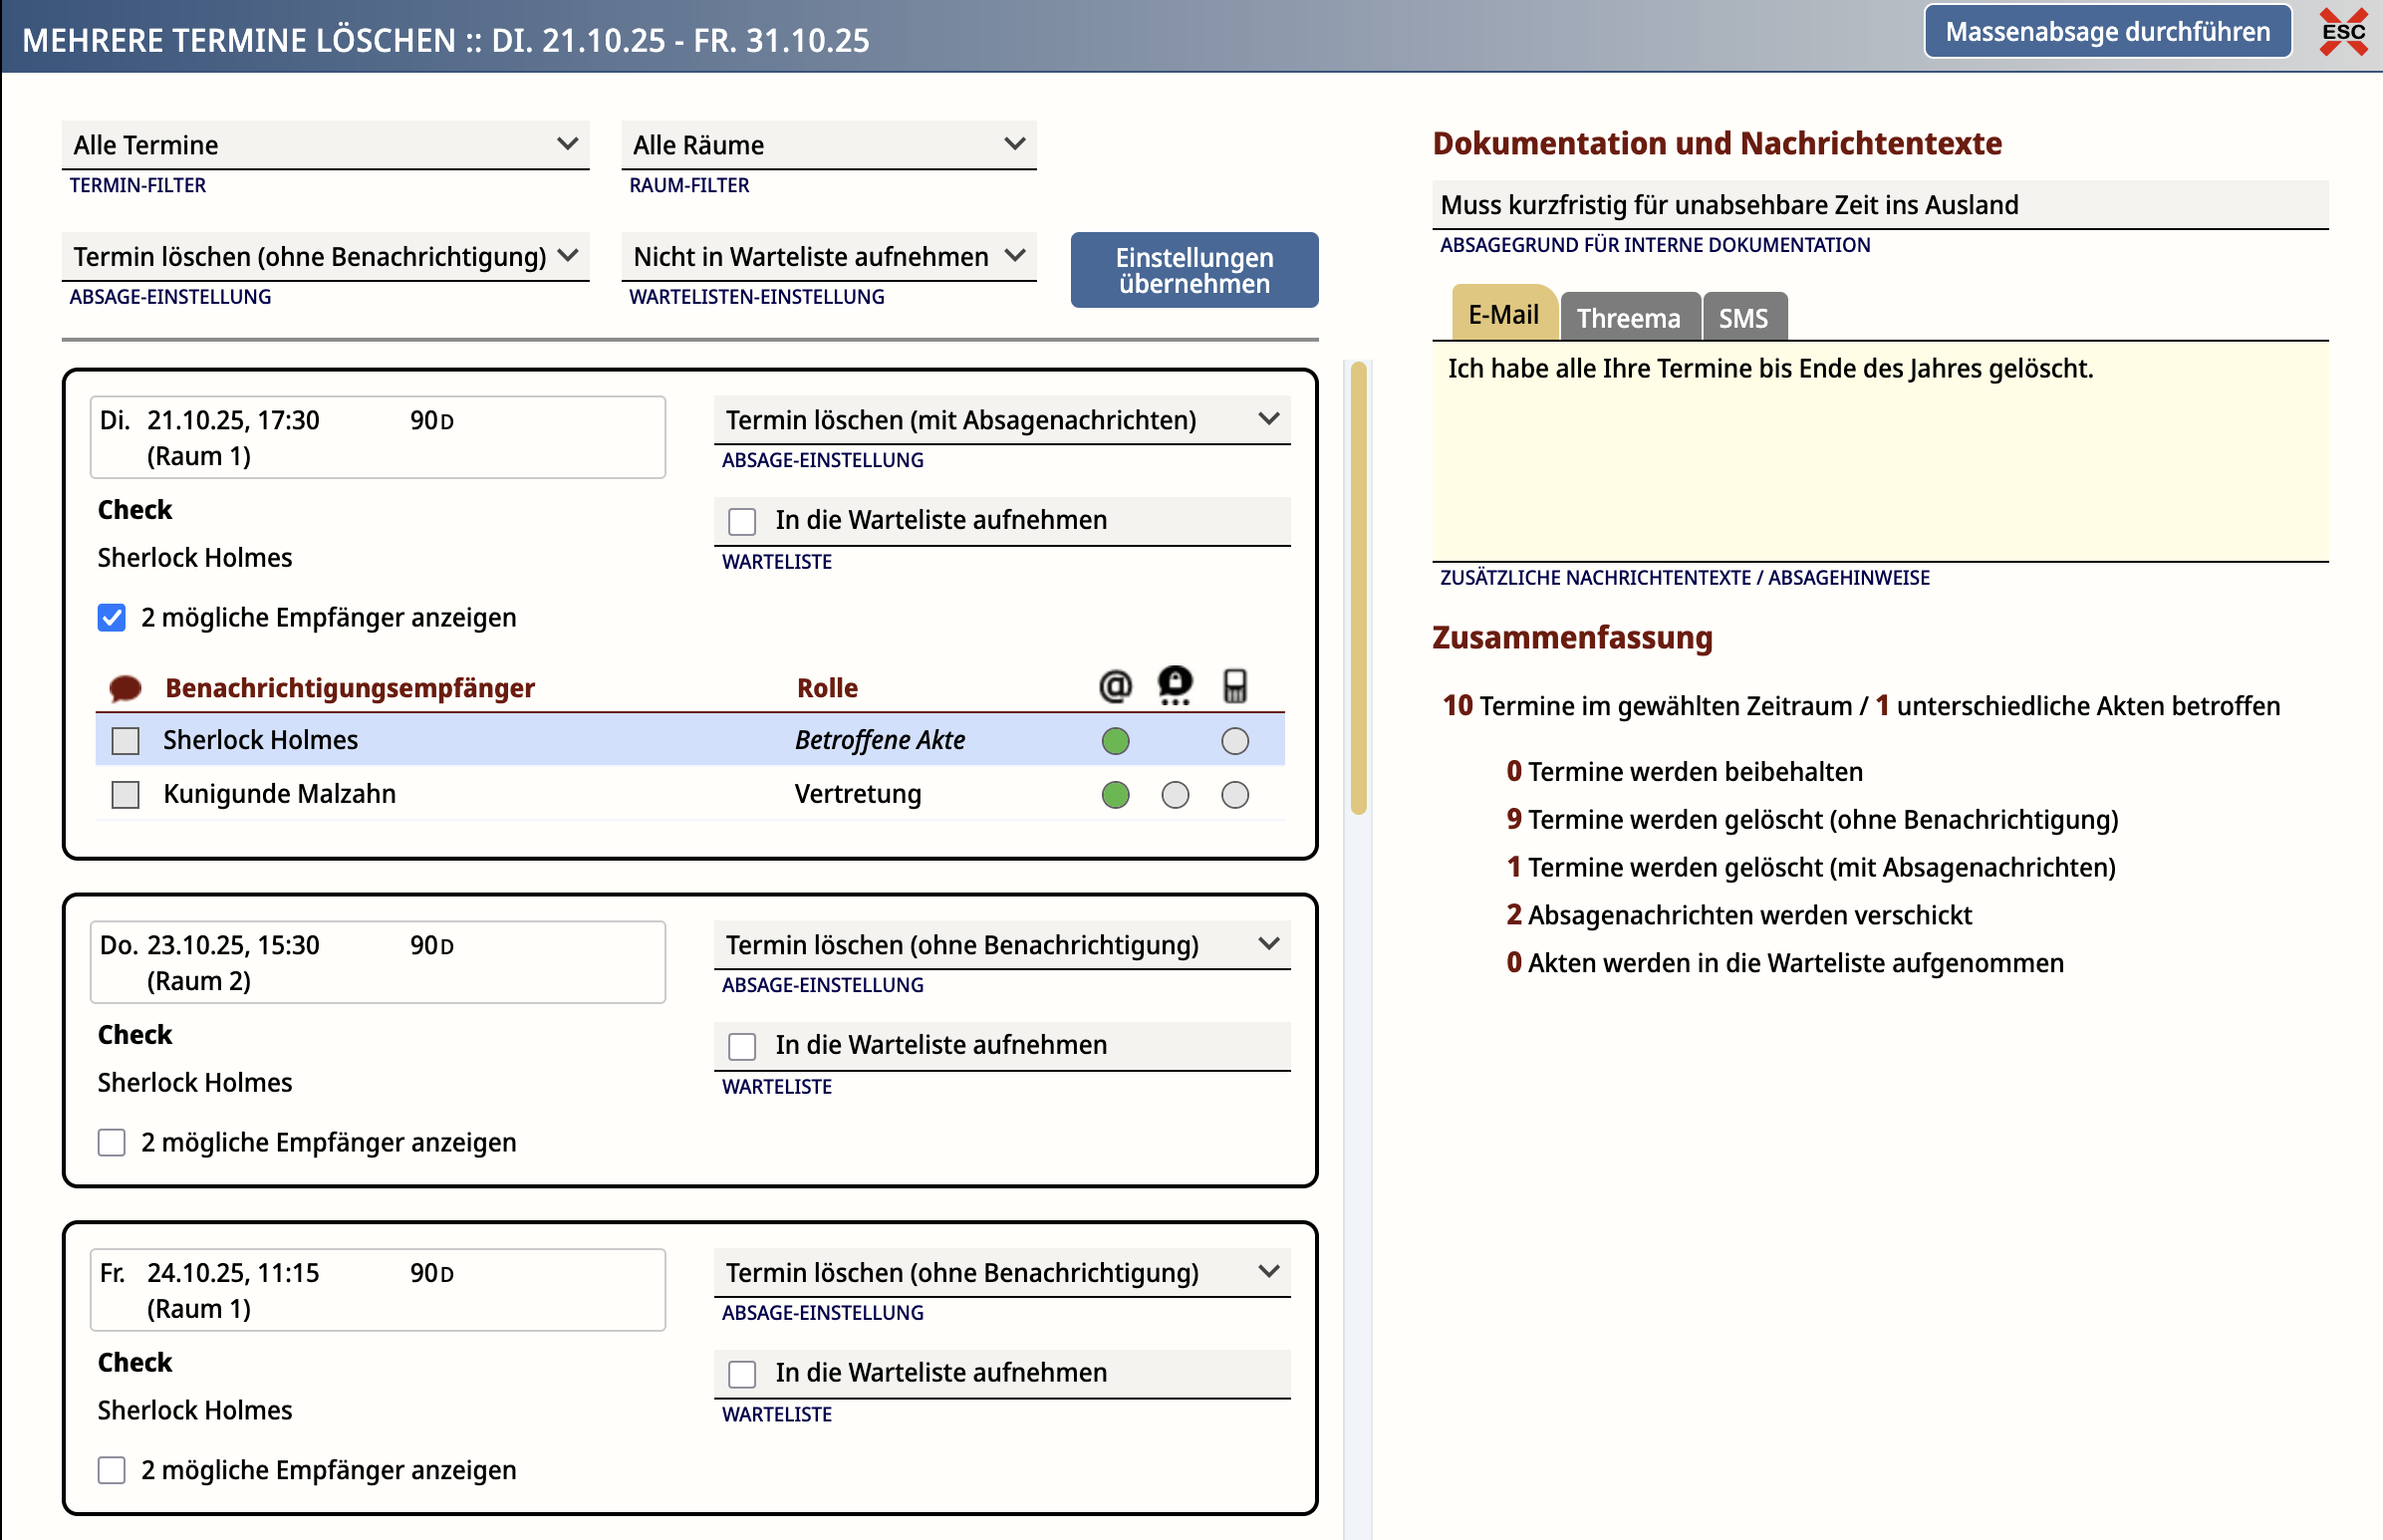Check the Sherlock Holmes recipient checkbox
This screenshot has width=2383, height=1540.
coord(126,741)
